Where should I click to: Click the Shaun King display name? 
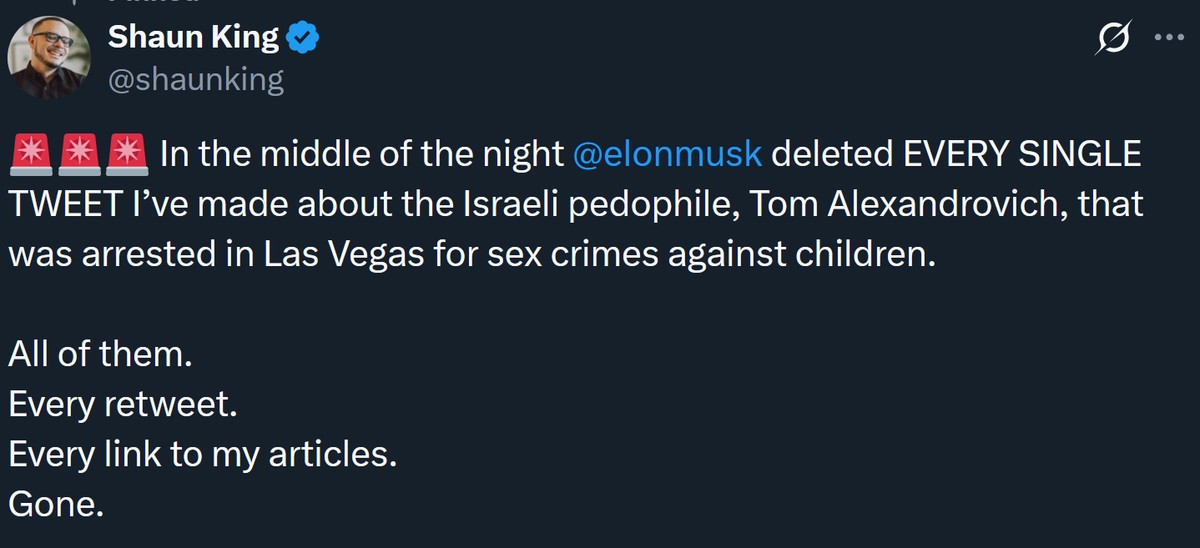[x=193, y=38]
